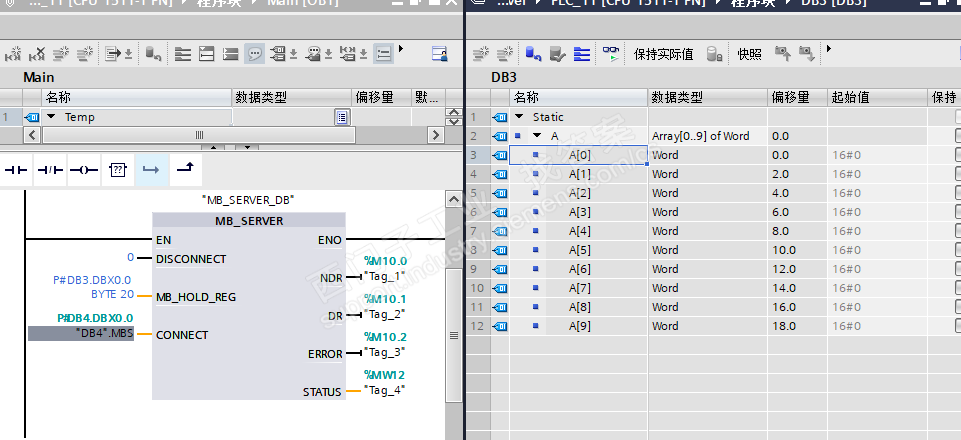
Task: Click the camera with down arrow snapshot icon
Action: 807,54
